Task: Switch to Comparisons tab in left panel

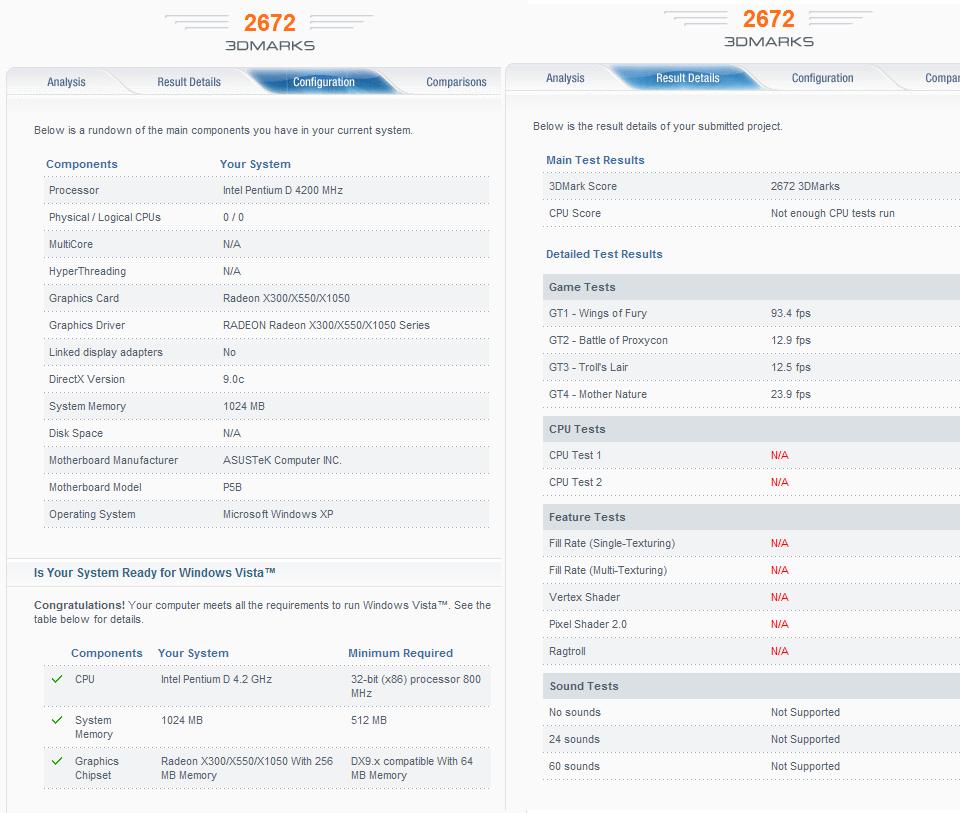Action: click(x=456, y=82)
